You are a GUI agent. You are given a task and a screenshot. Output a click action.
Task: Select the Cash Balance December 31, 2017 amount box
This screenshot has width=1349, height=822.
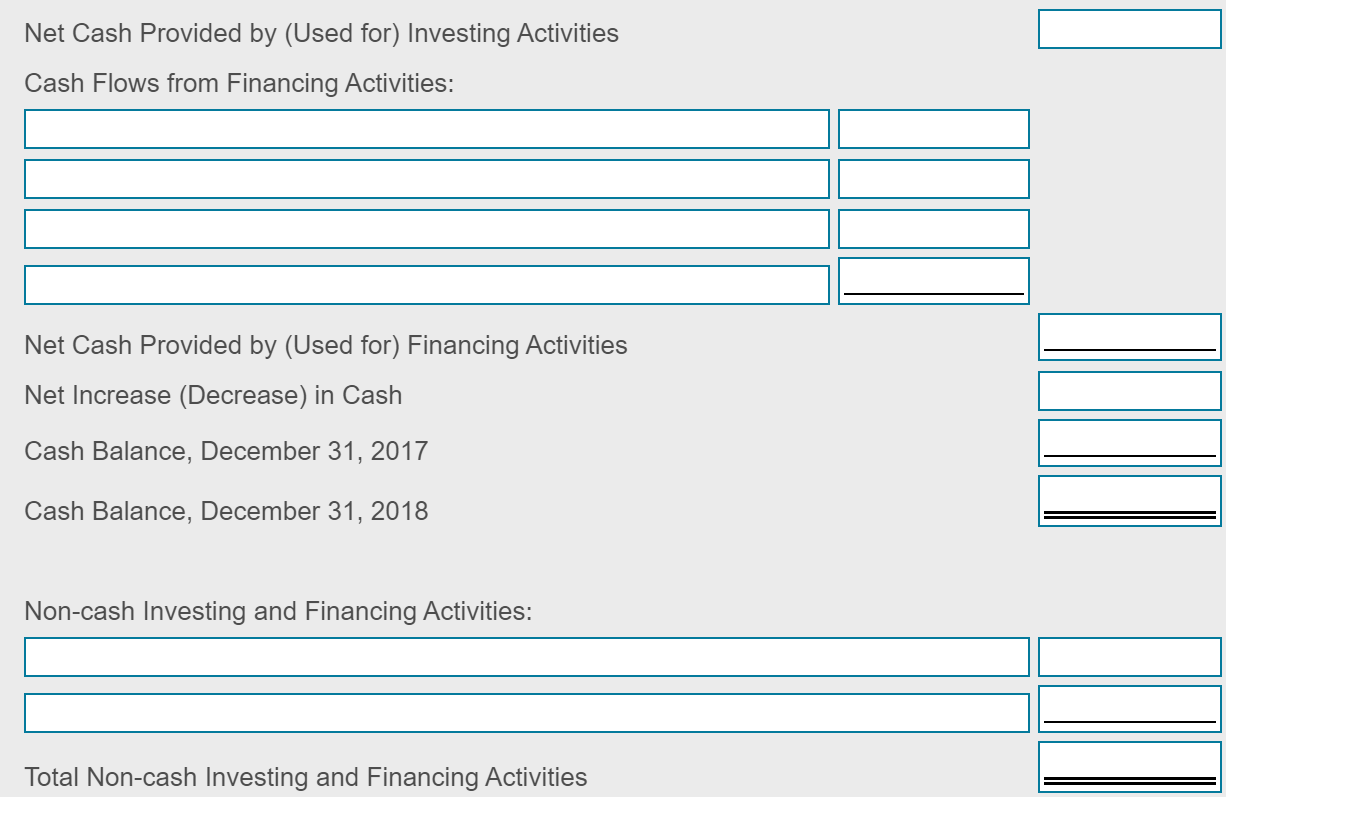pyautogui.click(x=1130, y=441)
